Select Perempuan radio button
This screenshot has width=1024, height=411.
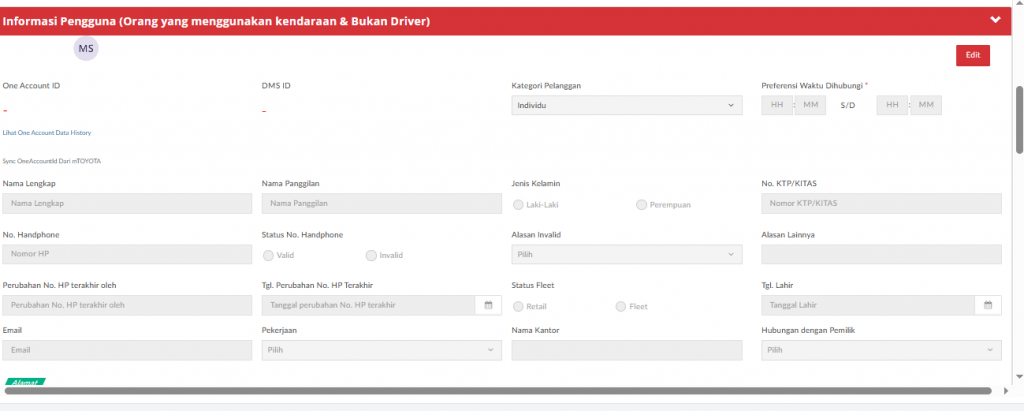point(641,204)
